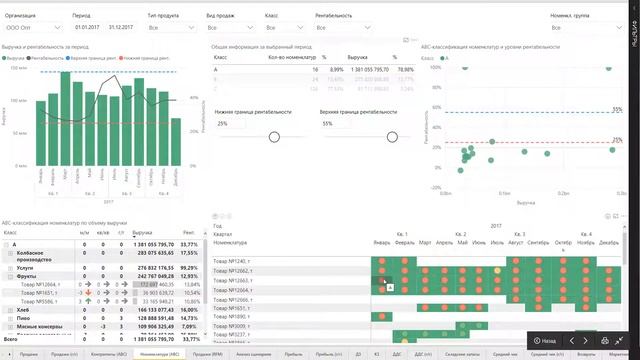
Task: Toggle Выручка legend item in bar chart
Action: click(x=13, y=58)
